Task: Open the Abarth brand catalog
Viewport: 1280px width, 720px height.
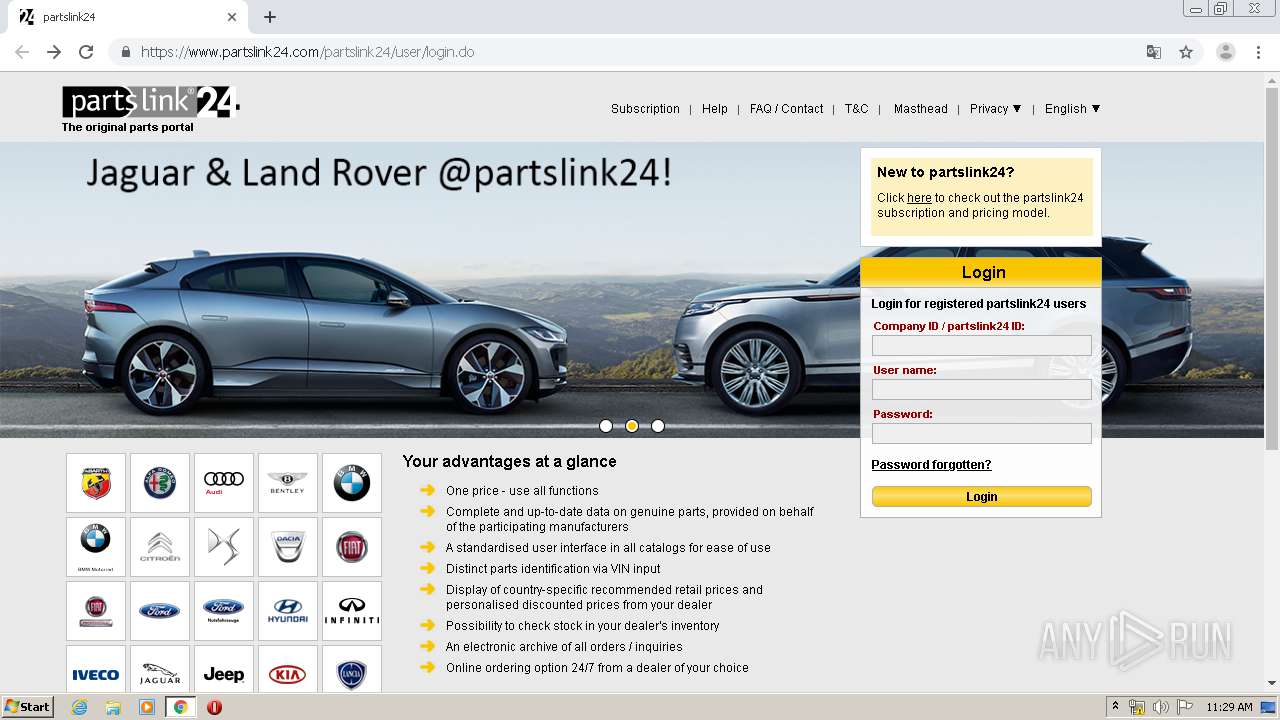Action: 96,483
